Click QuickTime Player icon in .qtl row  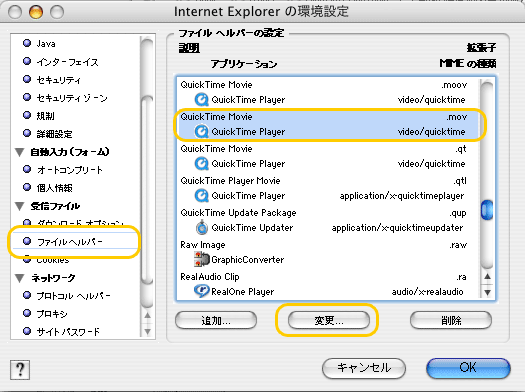coord(202,195)
